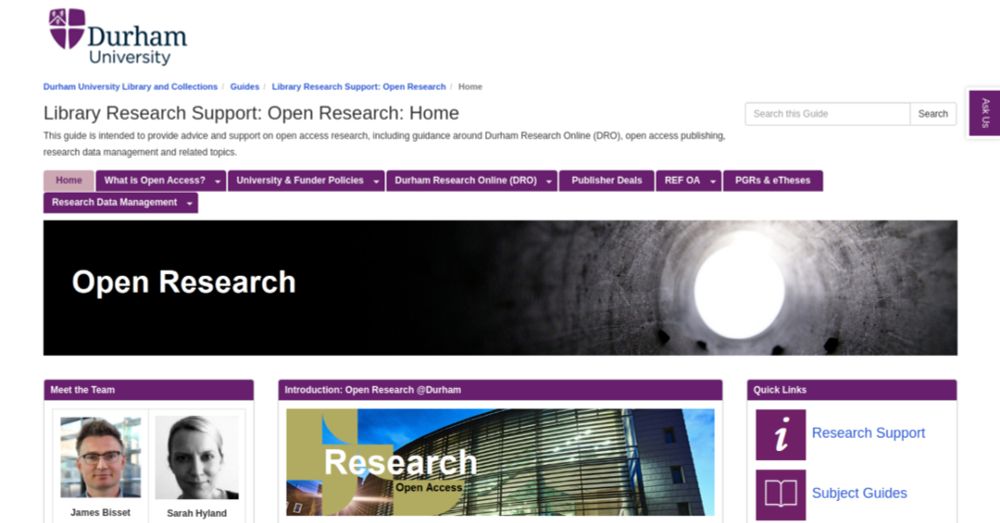Click Sarah Hyland's profile photo
Viewport: 1000px width, 523px height.
197,457
